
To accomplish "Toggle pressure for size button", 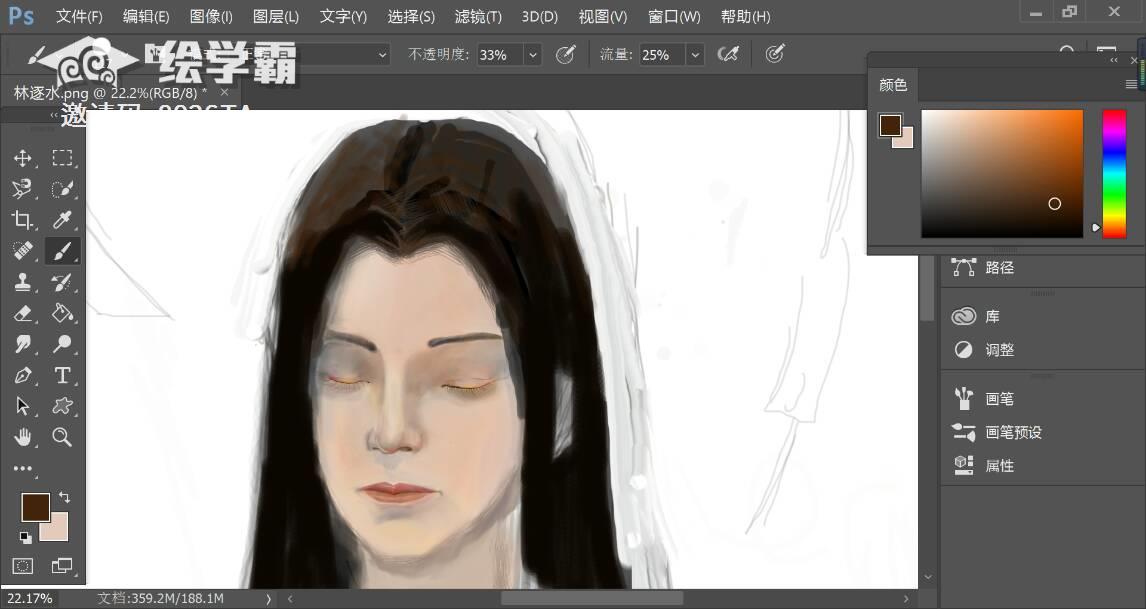I will point(775,54).
